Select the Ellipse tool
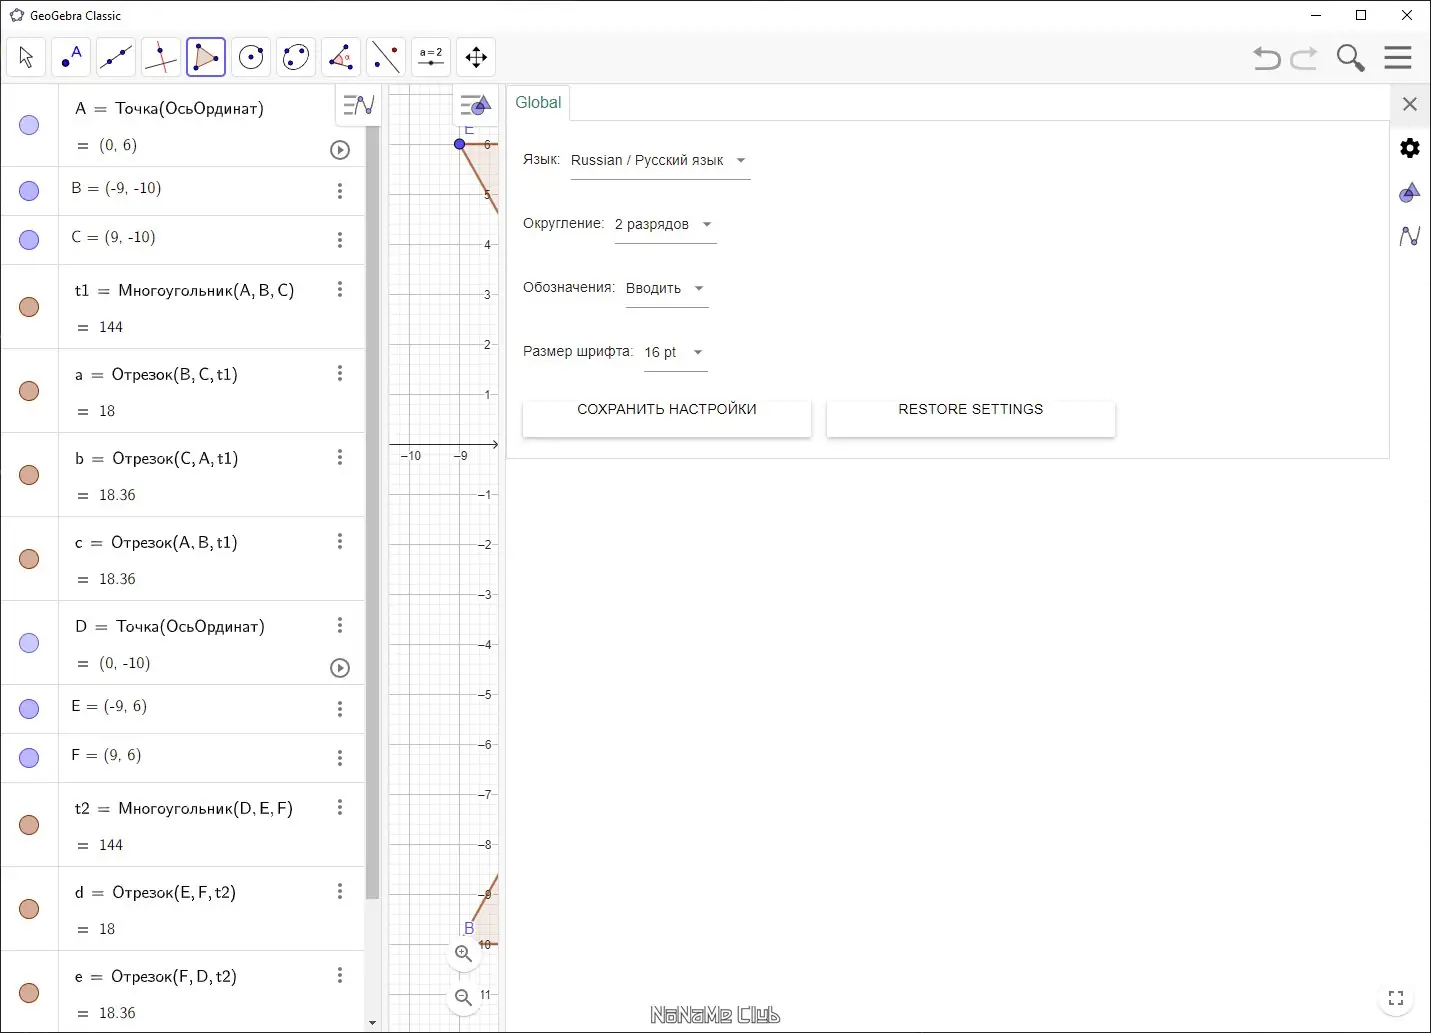 click(x=296, y=57)
